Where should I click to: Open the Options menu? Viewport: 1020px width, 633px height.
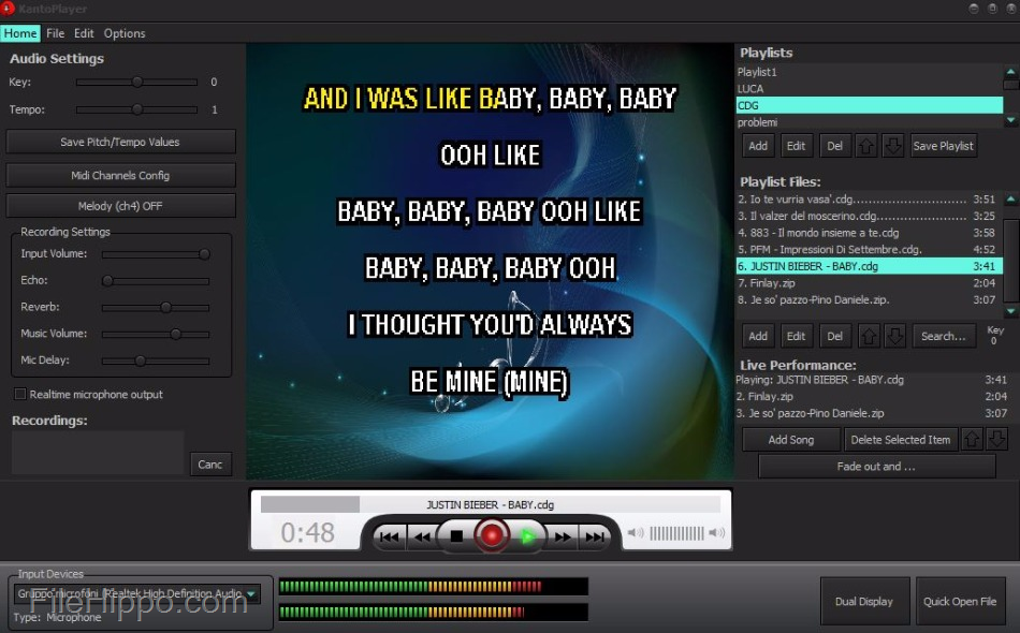click(x=124, y=33)
